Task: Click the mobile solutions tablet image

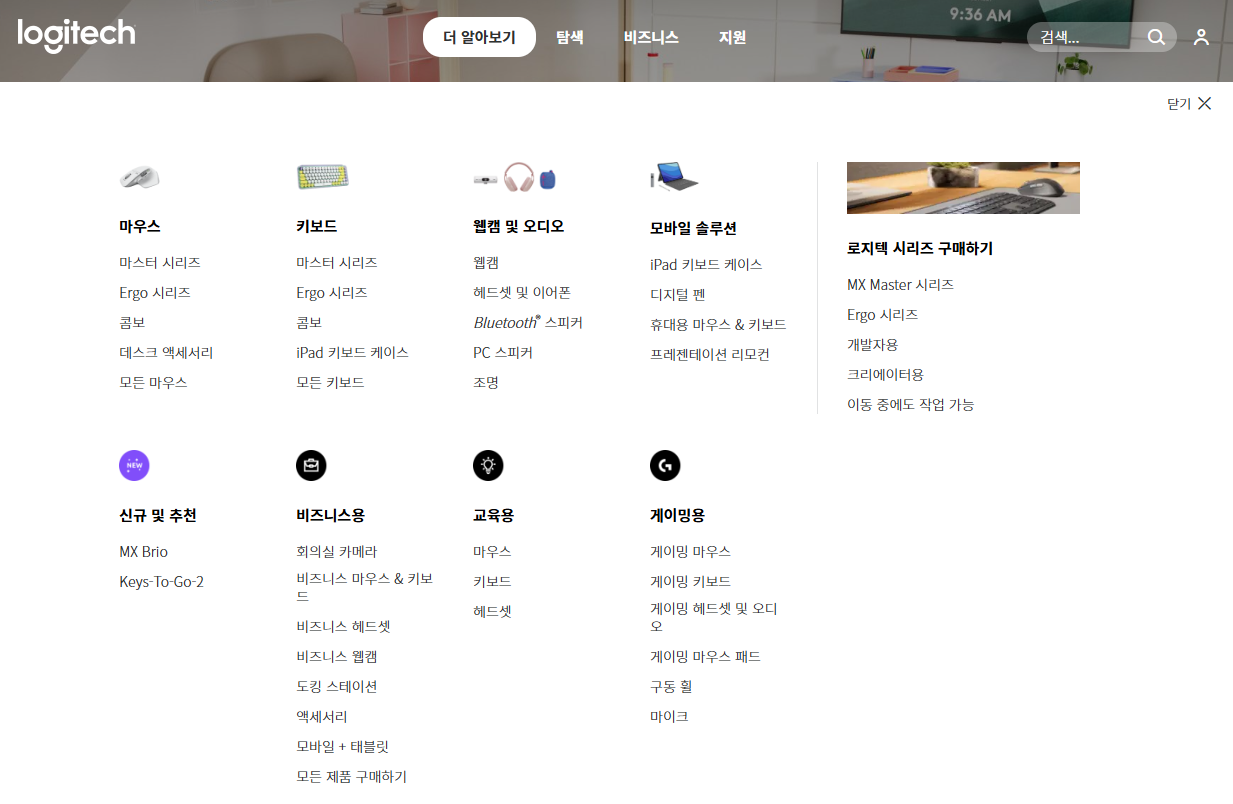Action: click(x=674, y=177)
